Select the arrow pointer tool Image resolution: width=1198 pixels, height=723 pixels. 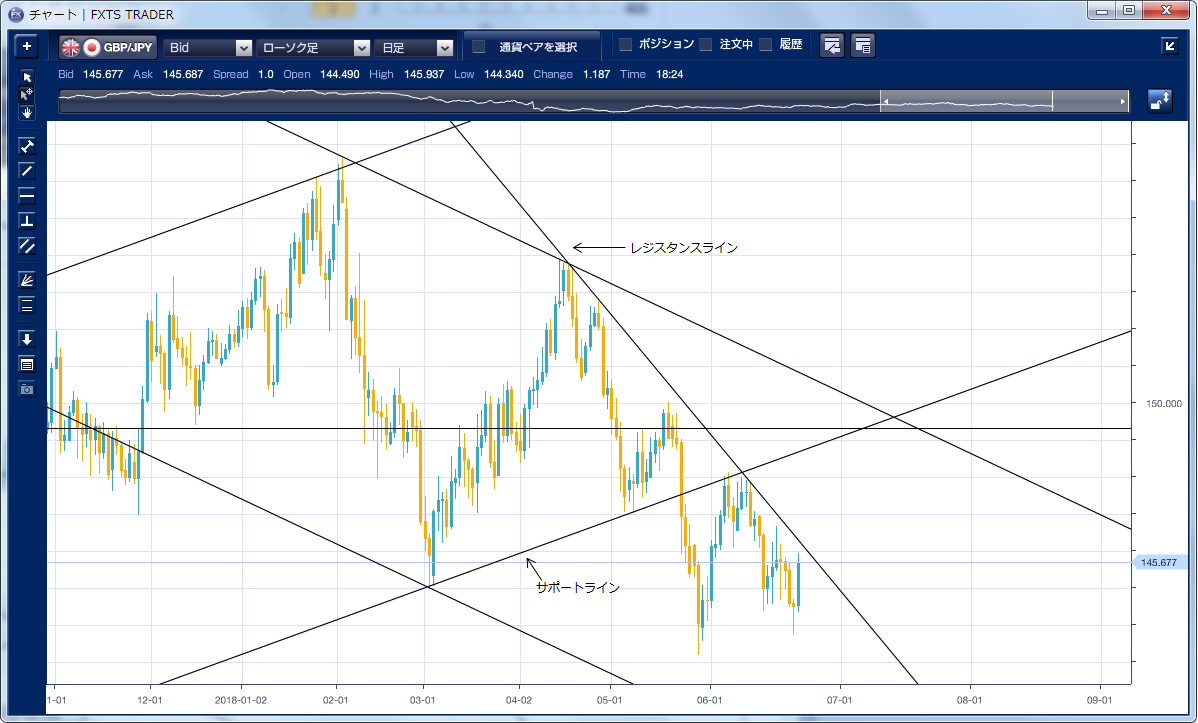point(27,77)
